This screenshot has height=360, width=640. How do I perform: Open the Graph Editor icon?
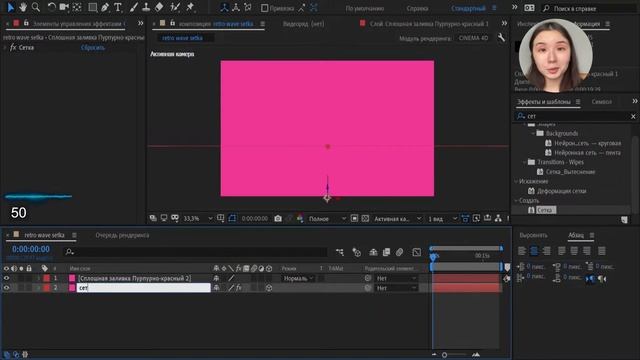point(417,253)
